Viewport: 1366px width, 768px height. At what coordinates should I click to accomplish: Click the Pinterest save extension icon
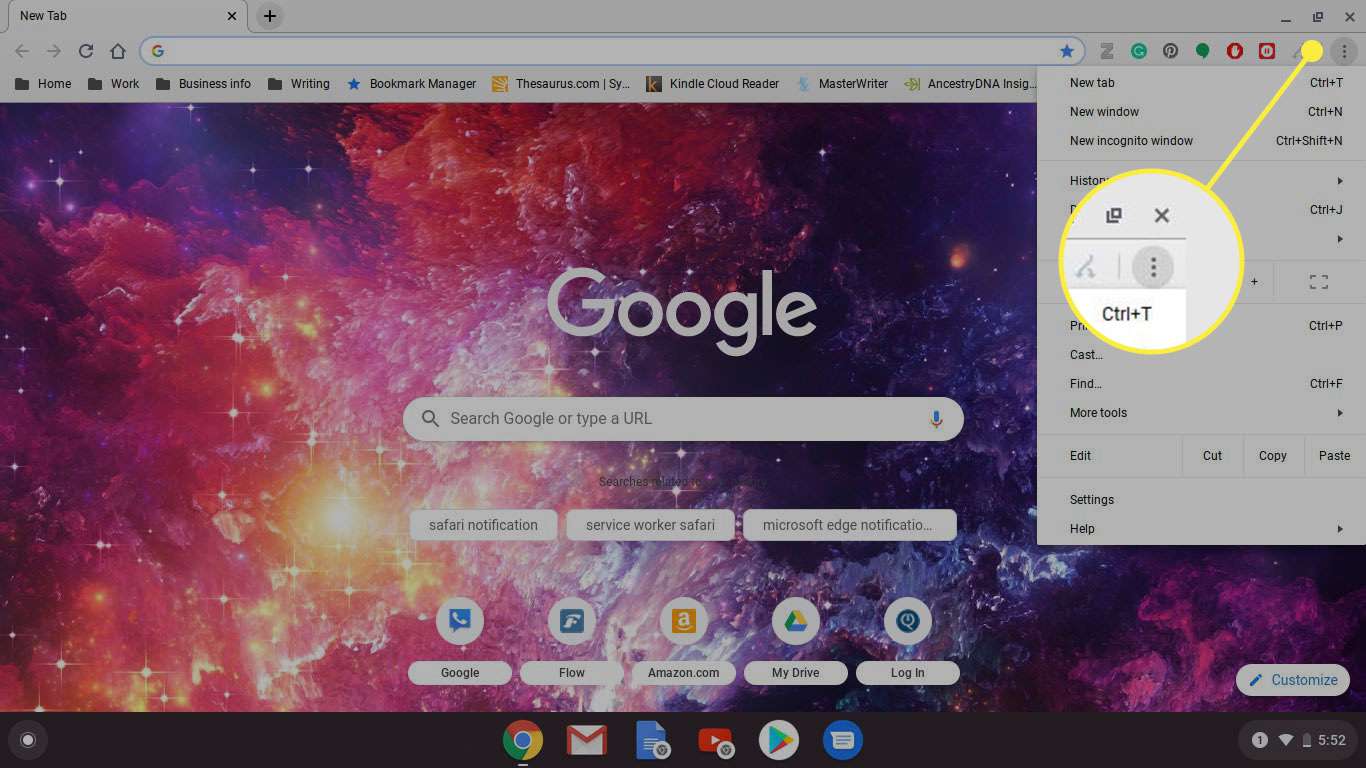1170,51
